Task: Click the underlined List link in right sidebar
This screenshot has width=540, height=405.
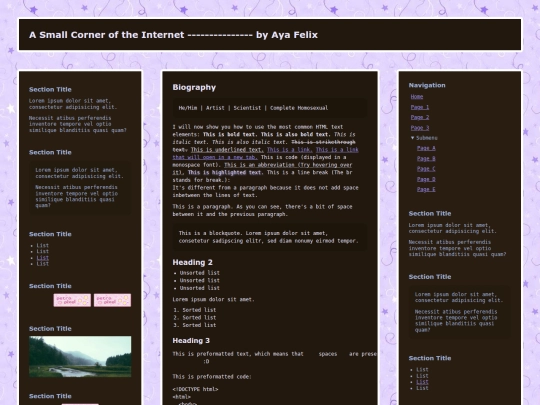Action: click(422, 382)
